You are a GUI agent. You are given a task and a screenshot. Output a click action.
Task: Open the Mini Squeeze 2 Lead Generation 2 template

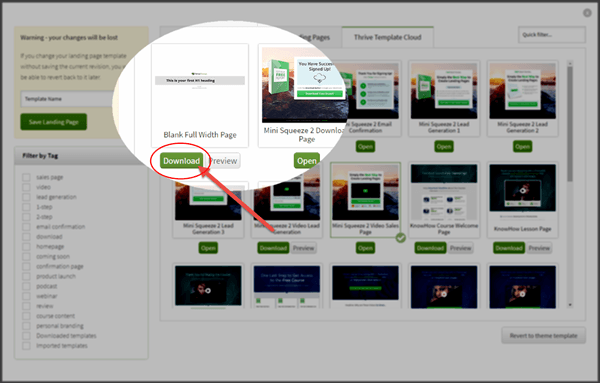pyautogui.click(x=522, y=147)
